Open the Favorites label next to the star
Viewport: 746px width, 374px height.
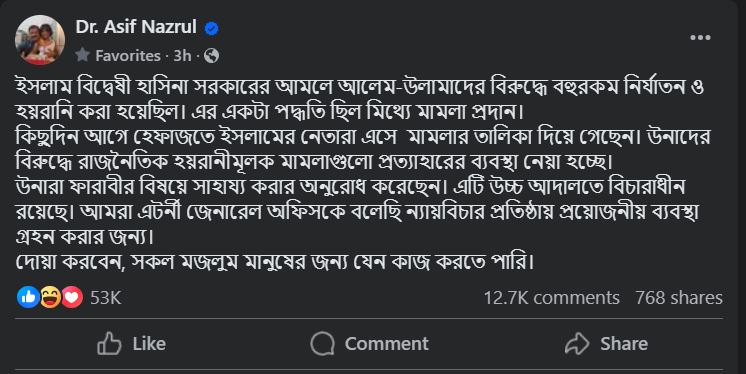point(128,56)
